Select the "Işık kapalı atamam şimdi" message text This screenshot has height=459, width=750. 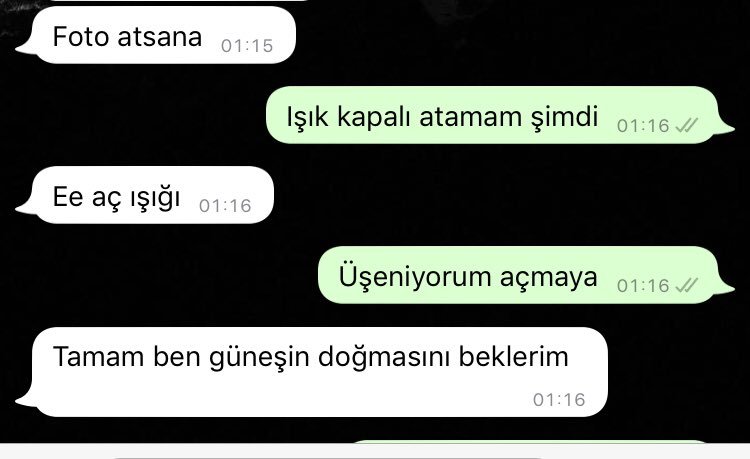[442, 117]
